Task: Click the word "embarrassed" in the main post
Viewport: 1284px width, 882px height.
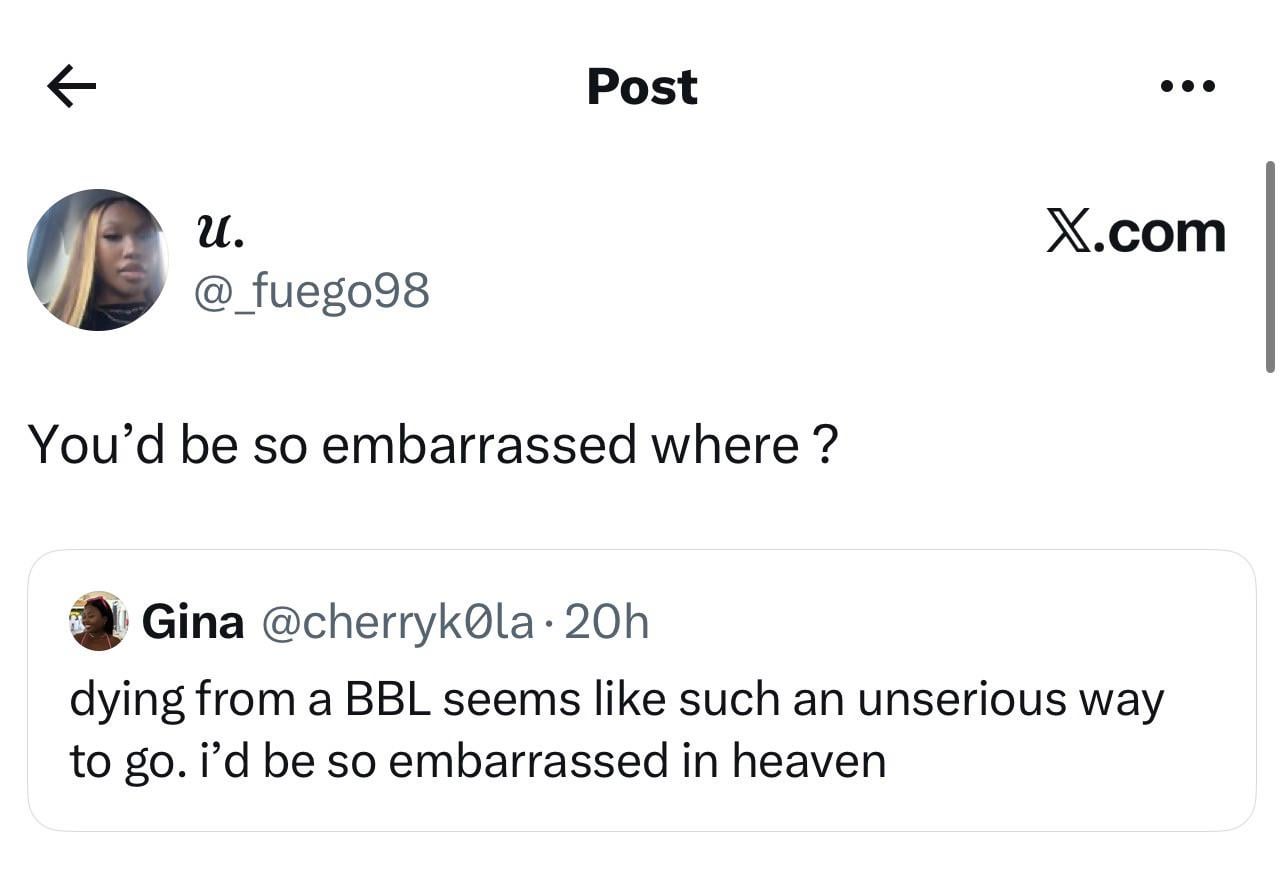Action: pos(480,444)
